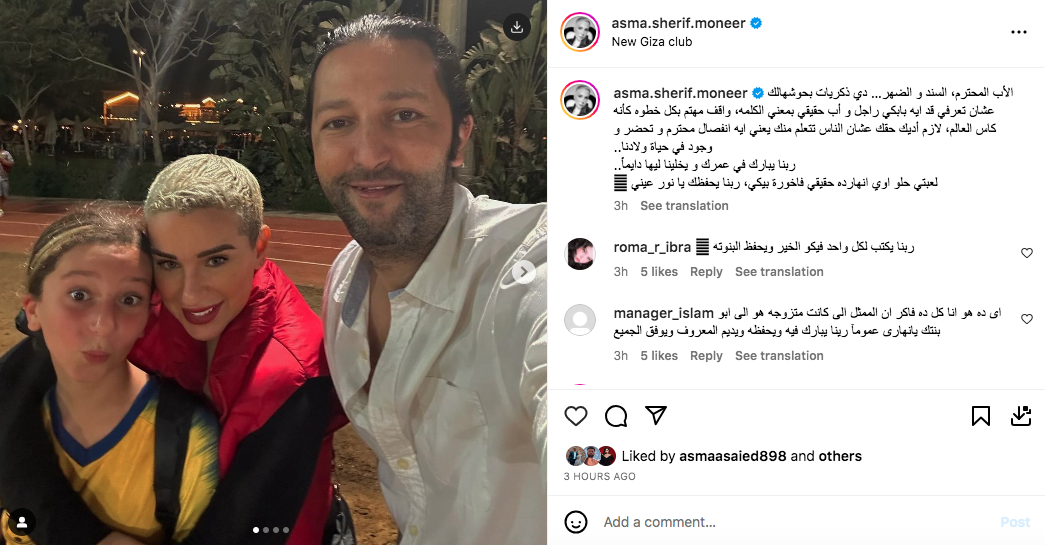This screenshot has height=545, width=1045.
Task: Advance to next photo with arrow
Action: coord(524,271)
